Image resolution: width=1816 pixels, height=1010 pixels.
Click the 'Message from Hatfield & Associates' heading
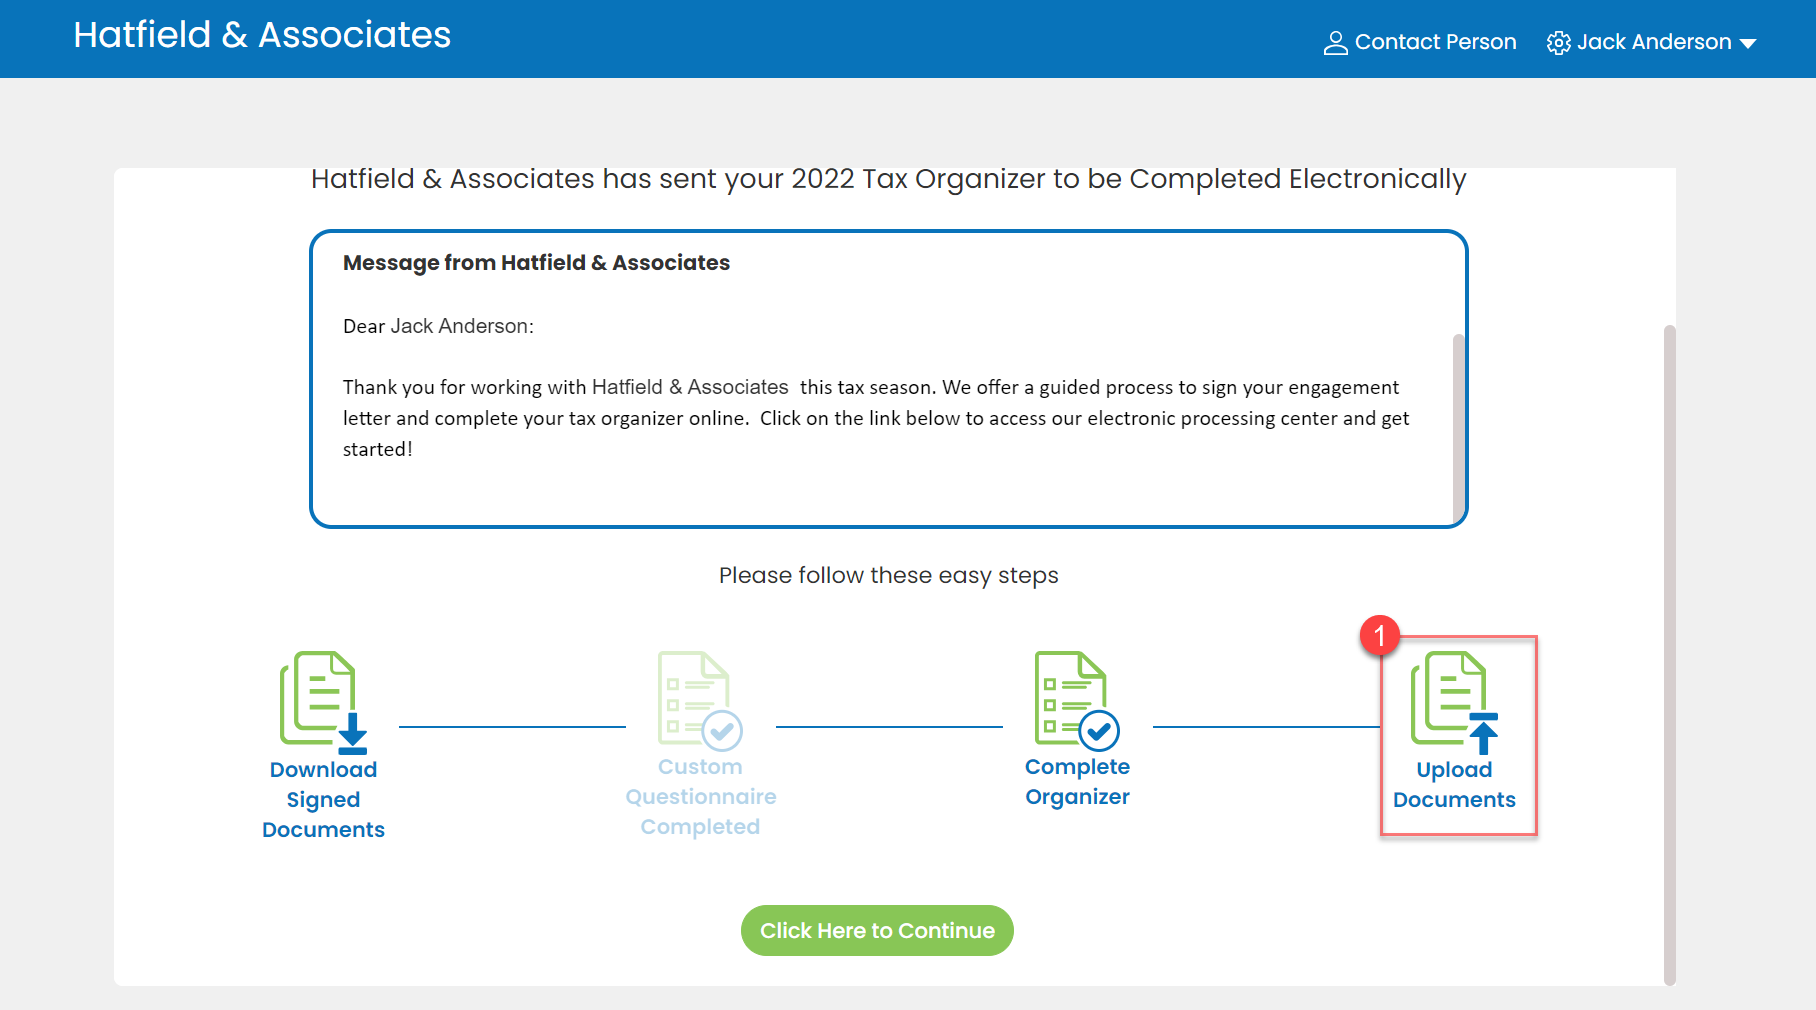point(536,263)
